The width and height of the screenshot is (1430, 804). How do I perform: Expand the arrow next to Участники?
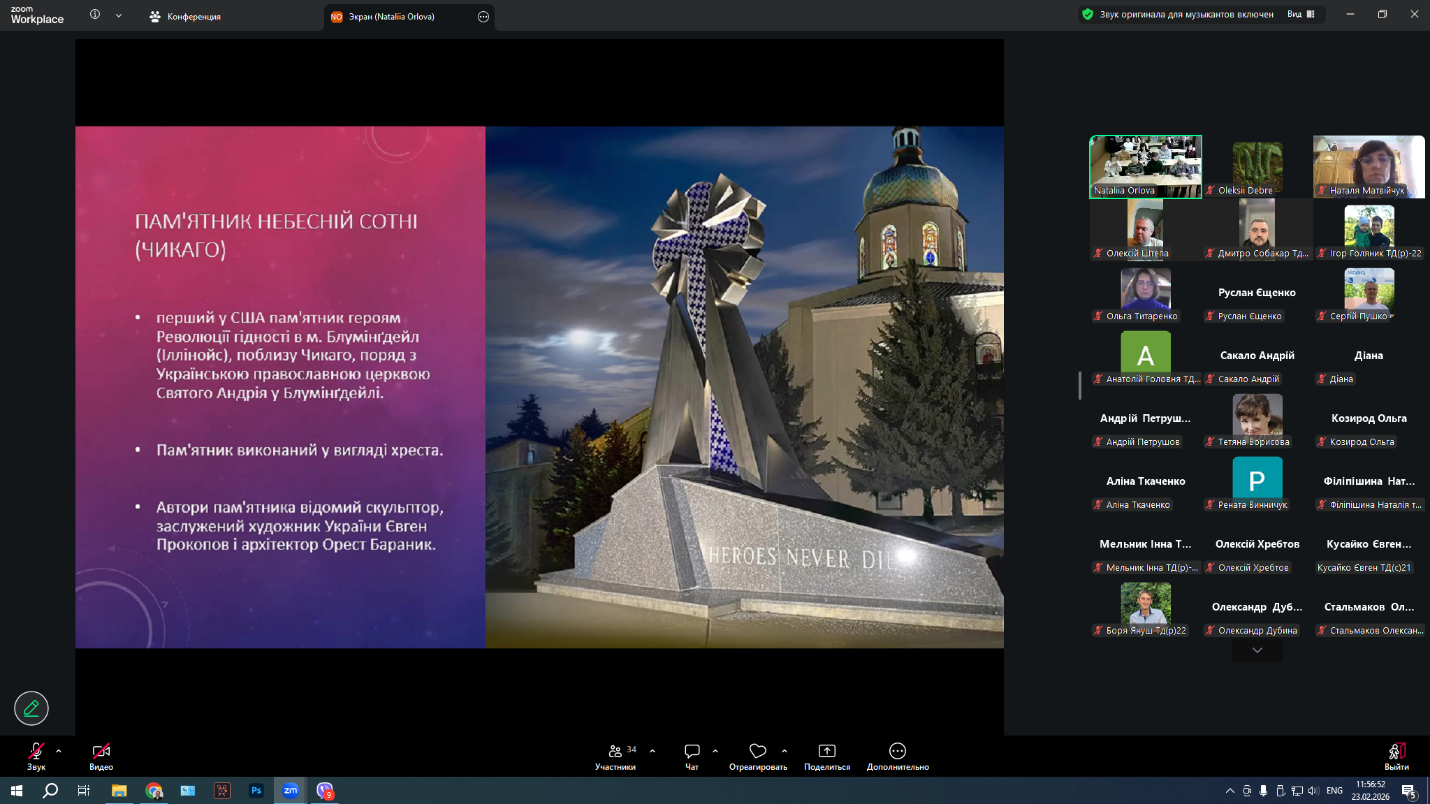point(652,750)
